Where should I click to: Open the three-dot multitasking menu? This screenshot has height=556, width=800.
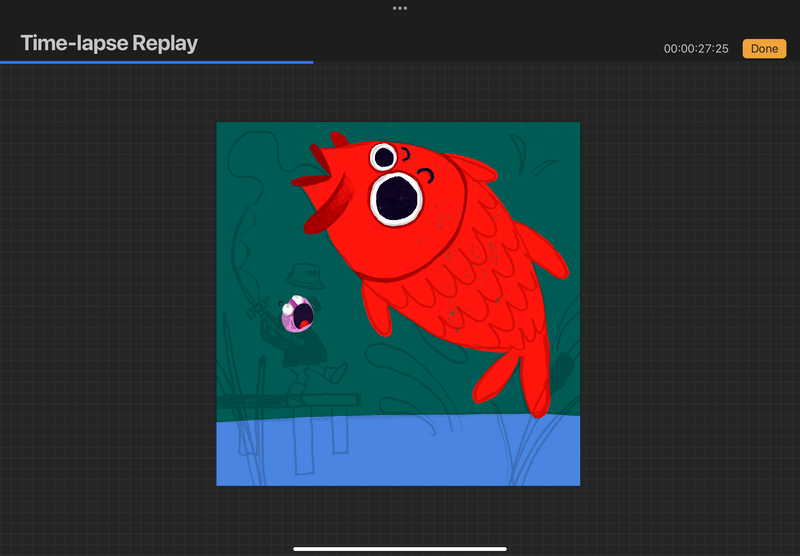coord(400,8)
